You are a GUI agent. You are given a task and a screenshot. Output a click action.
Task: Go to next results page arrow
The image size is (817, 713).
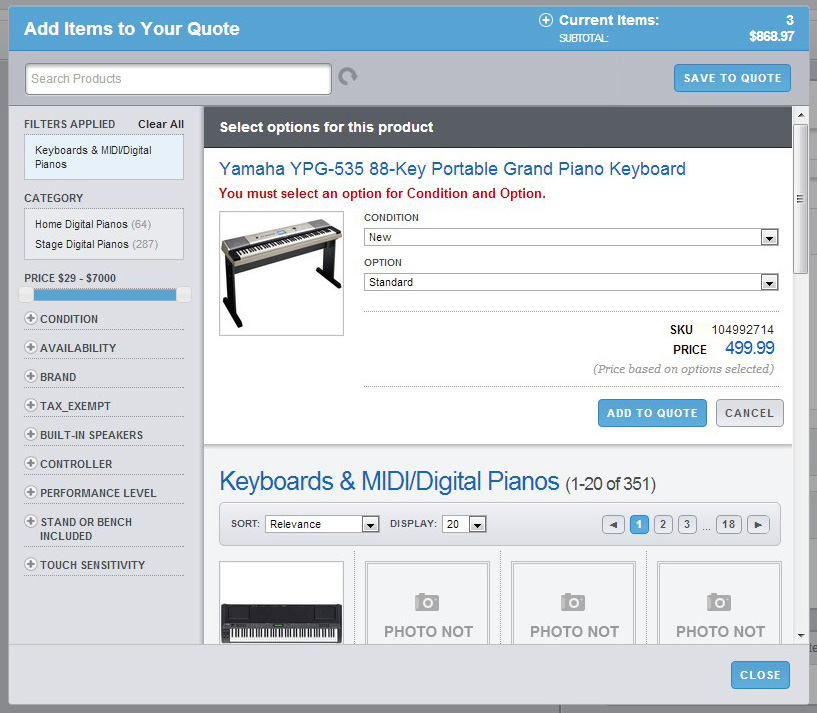click(x=758, y=524)
